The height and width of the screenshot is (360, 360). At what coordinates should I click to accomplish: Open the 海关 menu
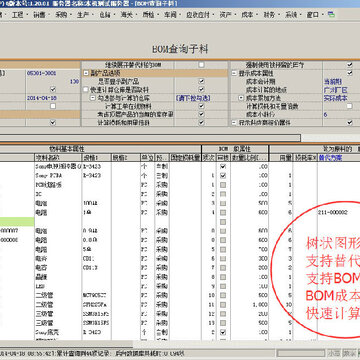tap(126, 15)
